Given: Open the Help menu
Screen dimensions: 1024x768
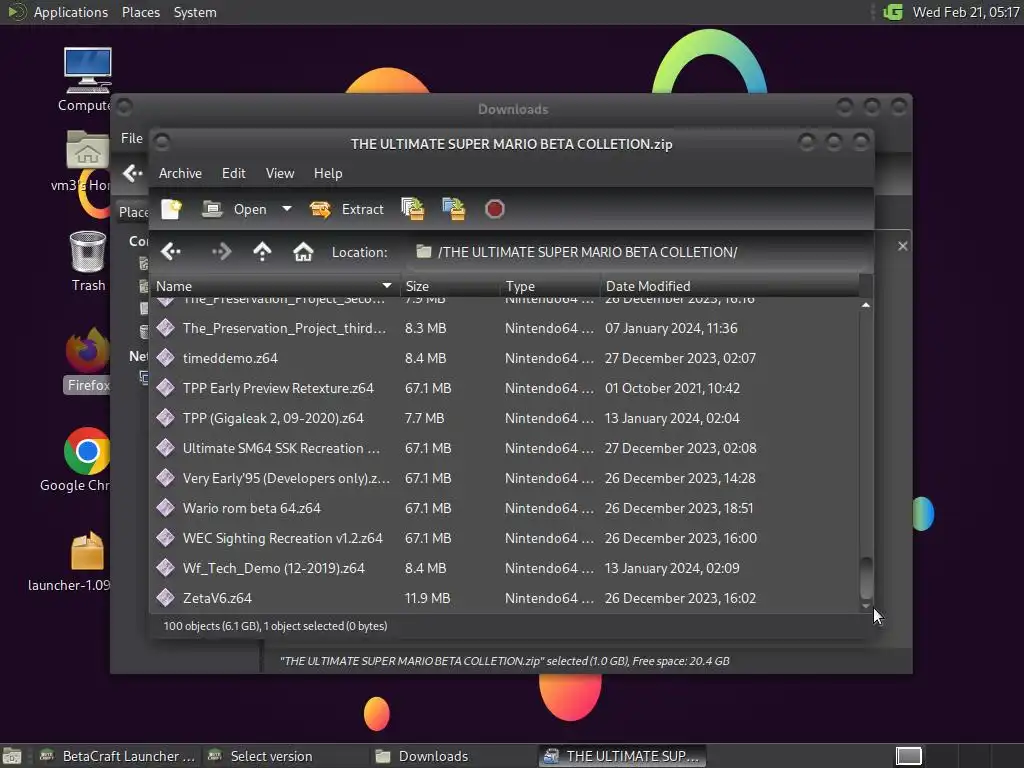Looking at the screenshot, I should click(x=328, y=173).
